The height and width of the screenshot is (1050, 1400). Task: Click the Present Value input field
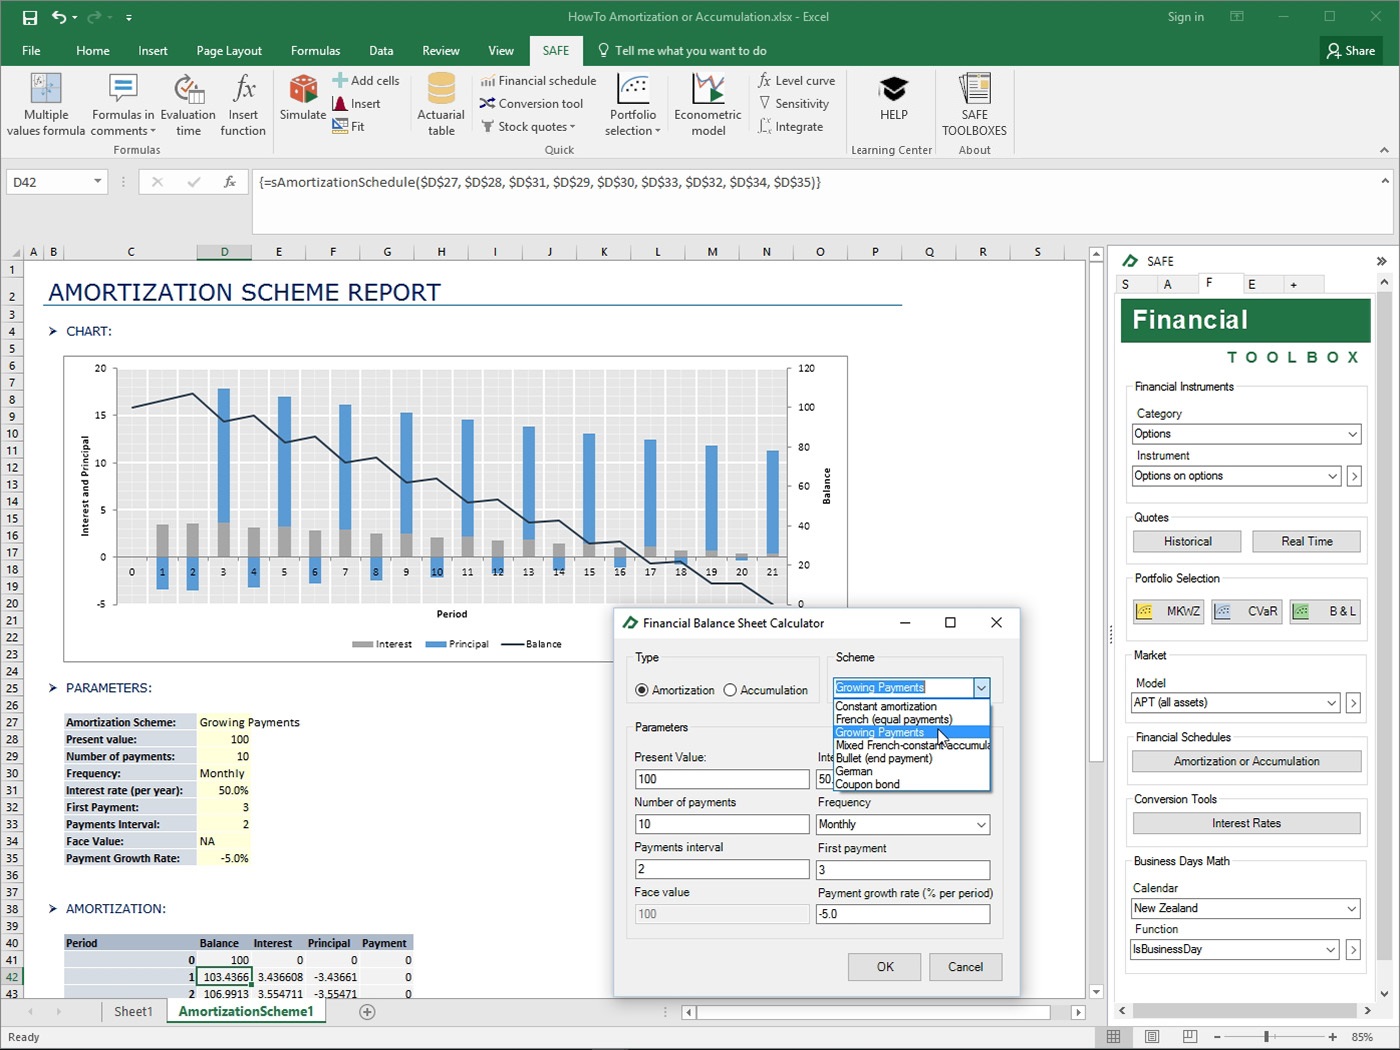(722, 779)
